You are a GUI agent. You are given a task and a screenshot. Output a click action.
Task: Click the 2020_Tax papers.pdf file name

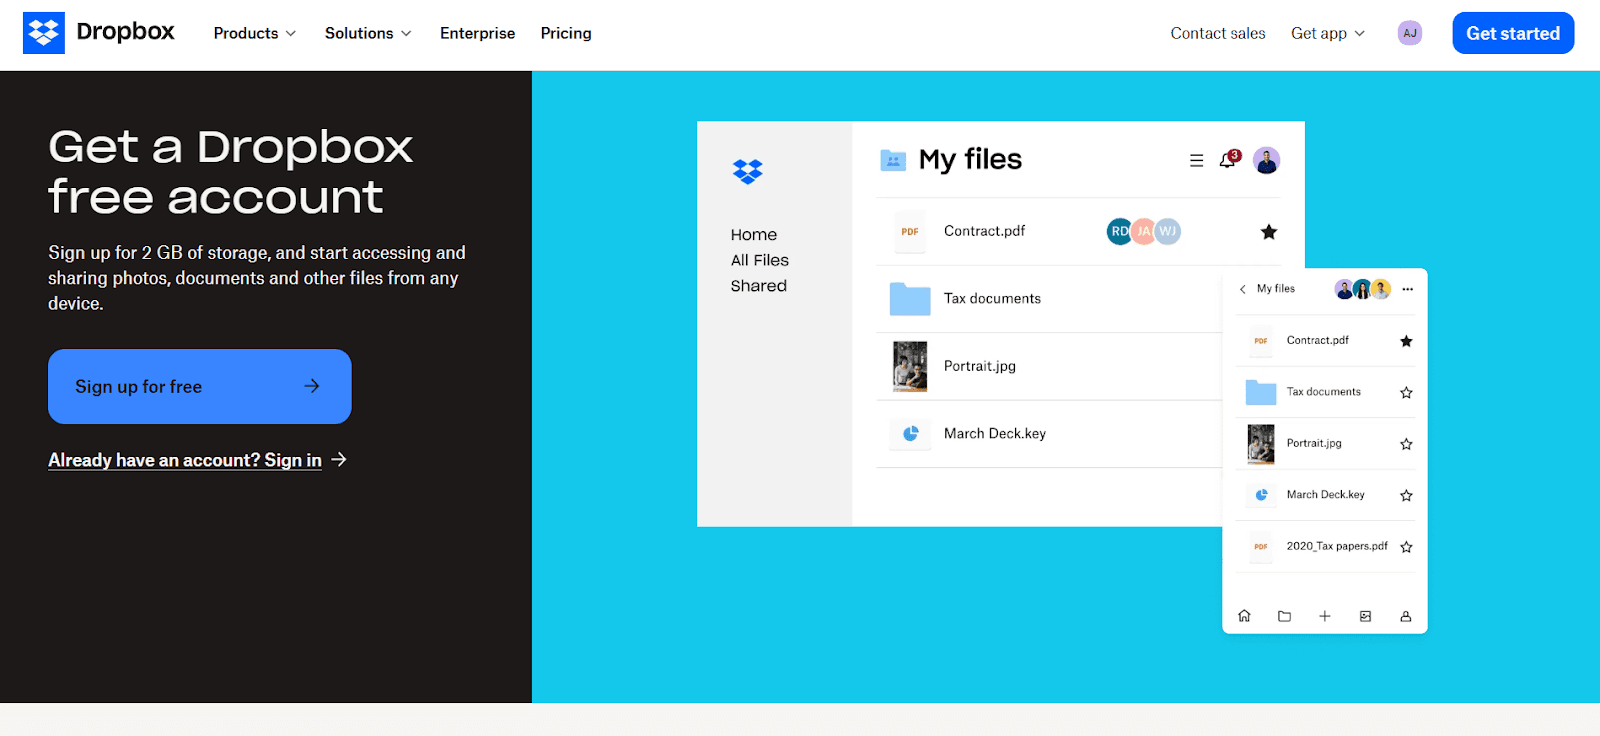[1337, 546]
